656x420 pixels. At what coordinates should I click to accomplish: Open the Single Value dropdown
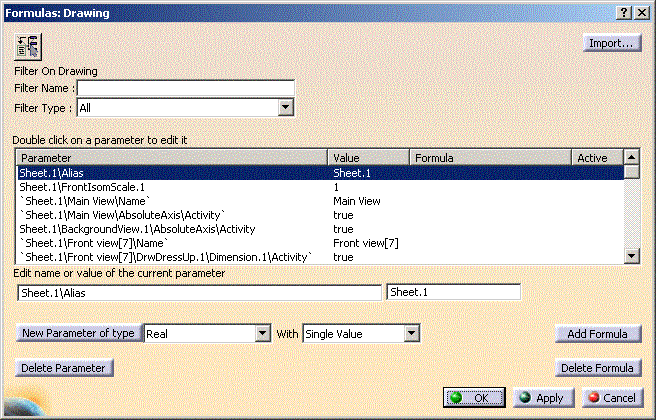[x=407, y=333]
